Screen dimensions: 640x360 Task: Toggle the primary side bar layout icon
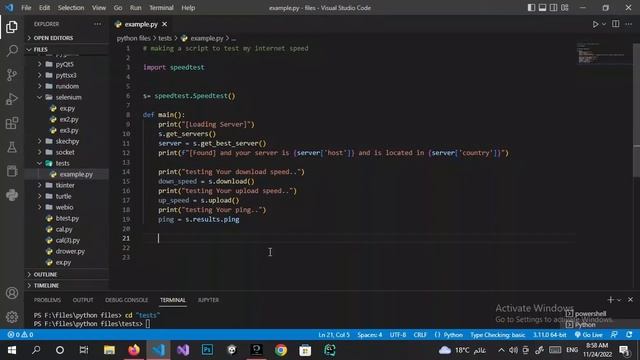tap(531, 8)
